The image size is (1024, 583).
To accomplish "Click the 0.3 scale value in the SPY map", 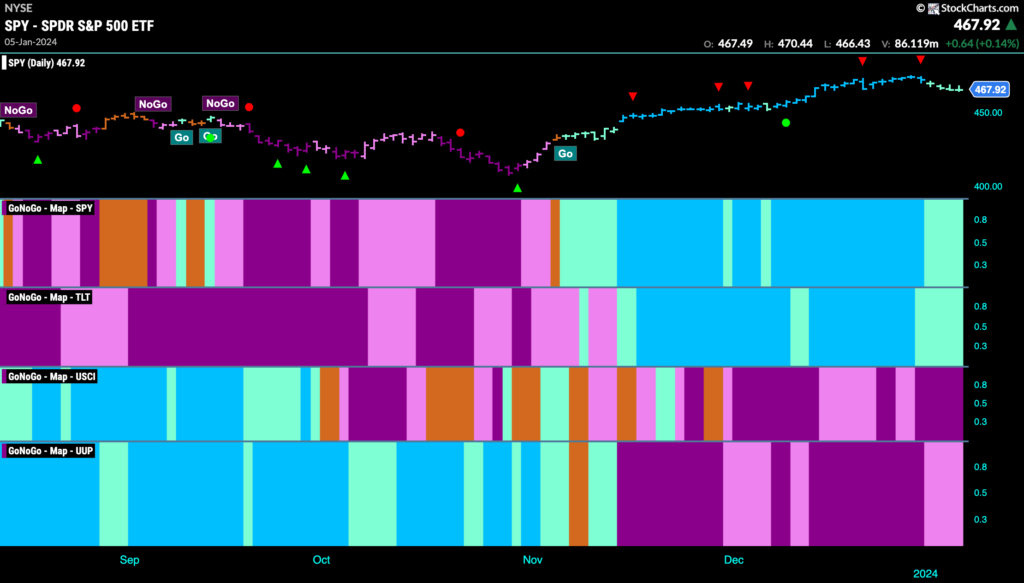I will click(x=980, y=265).
